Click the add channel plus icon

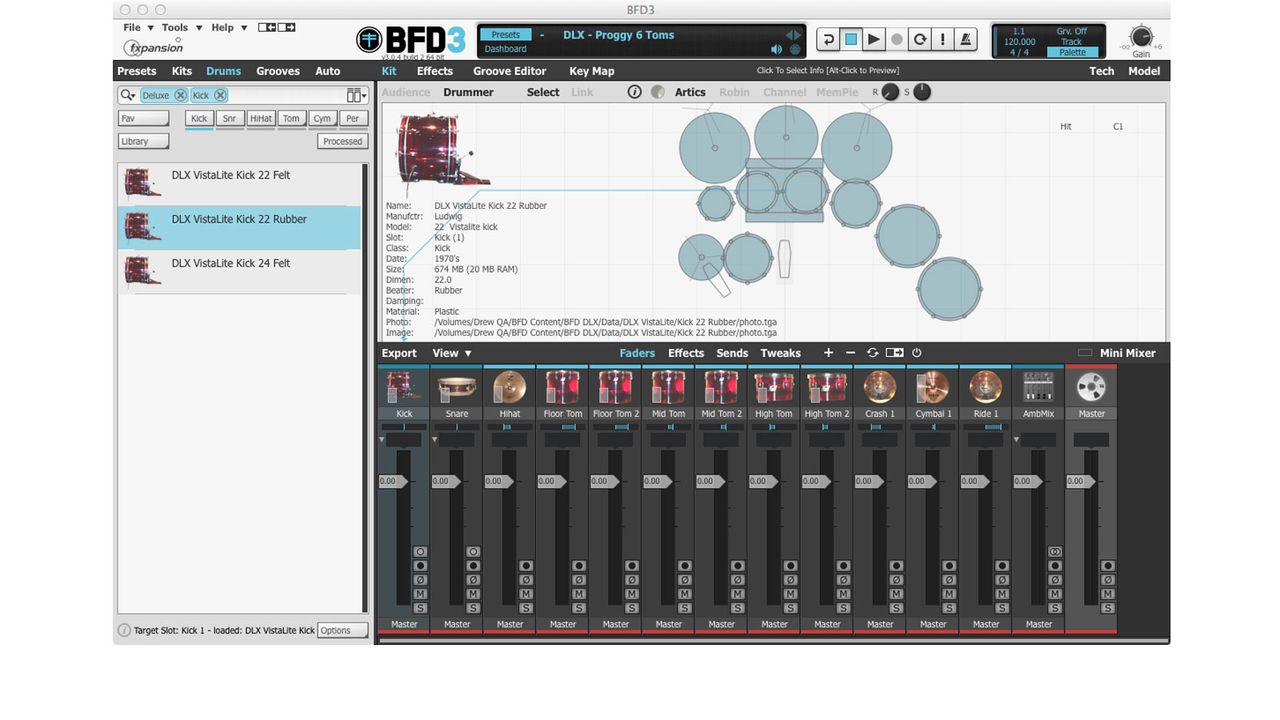(x=828, y=353)
